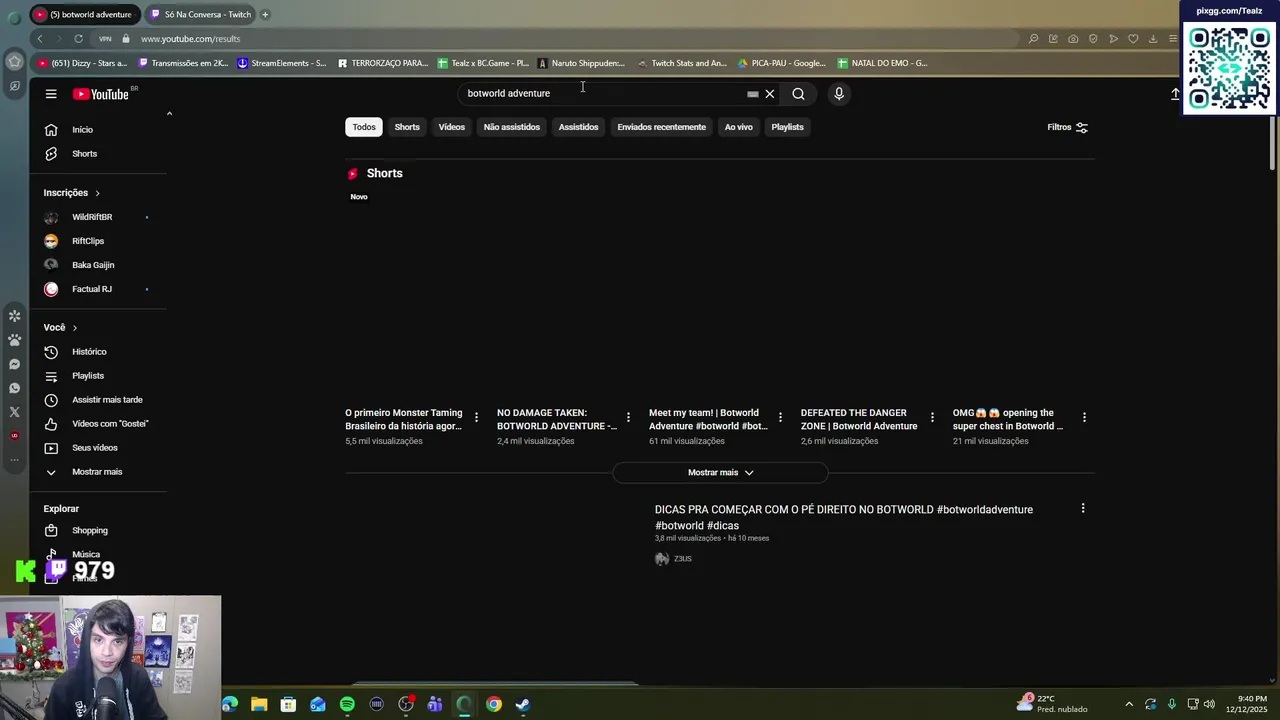Open Assistir mais tarde list
Screen dimensions: 1280x720
point(98,400)
